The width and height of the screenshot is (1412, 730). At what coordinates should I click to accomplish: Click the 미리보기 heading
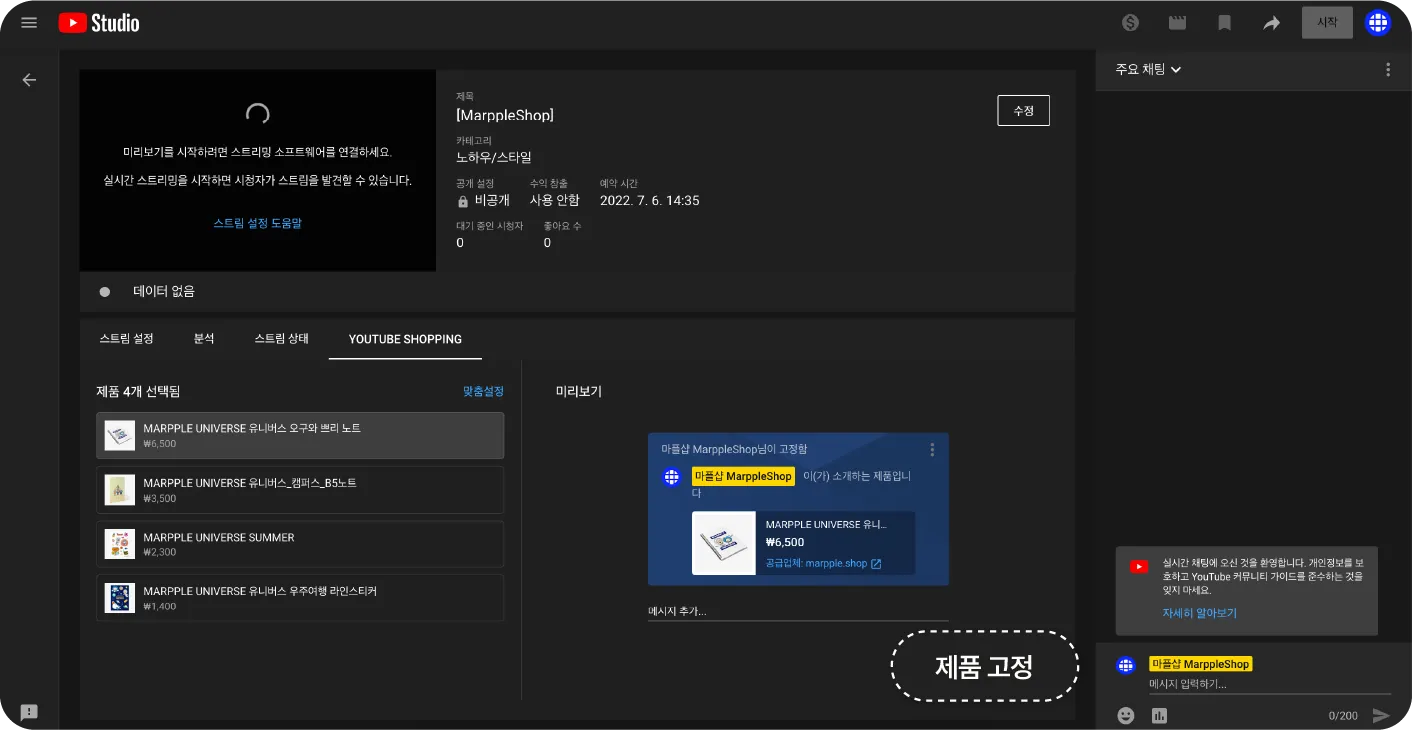[x=579, y=392]
